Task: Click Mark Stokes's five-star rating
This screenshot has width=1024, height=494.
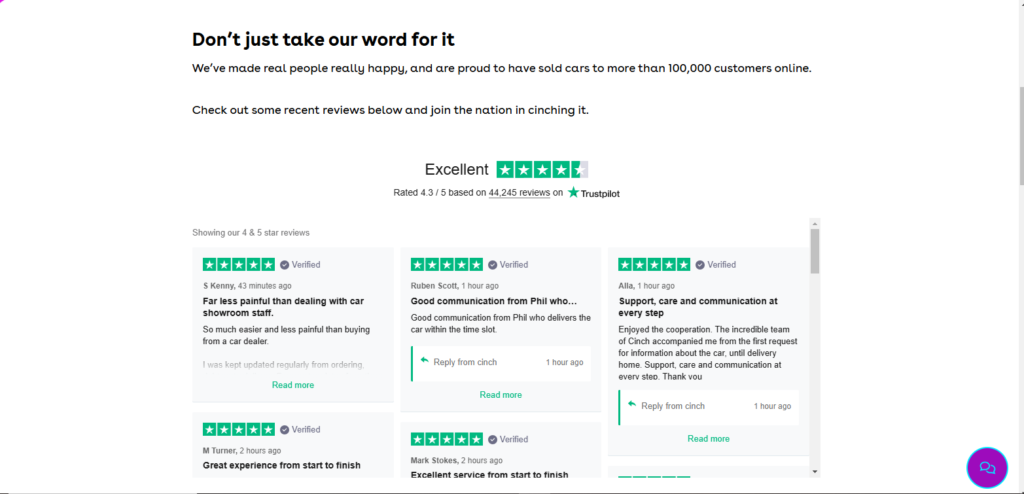Action: click(x=447, y=439)
